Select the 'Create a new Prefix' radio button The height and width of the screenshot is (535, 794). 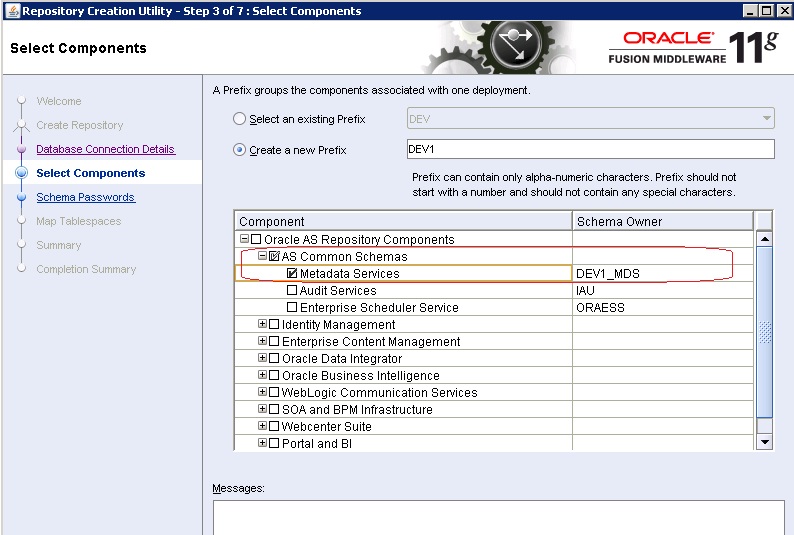[239, 150]
